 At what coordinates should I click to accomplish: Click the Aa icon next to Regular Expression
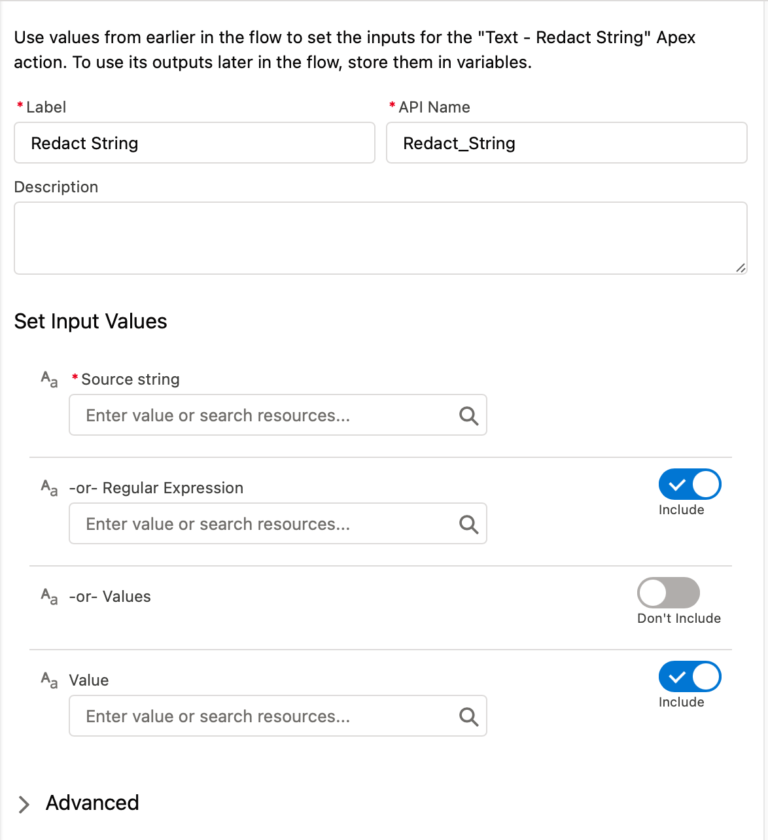tap(48, 488)
